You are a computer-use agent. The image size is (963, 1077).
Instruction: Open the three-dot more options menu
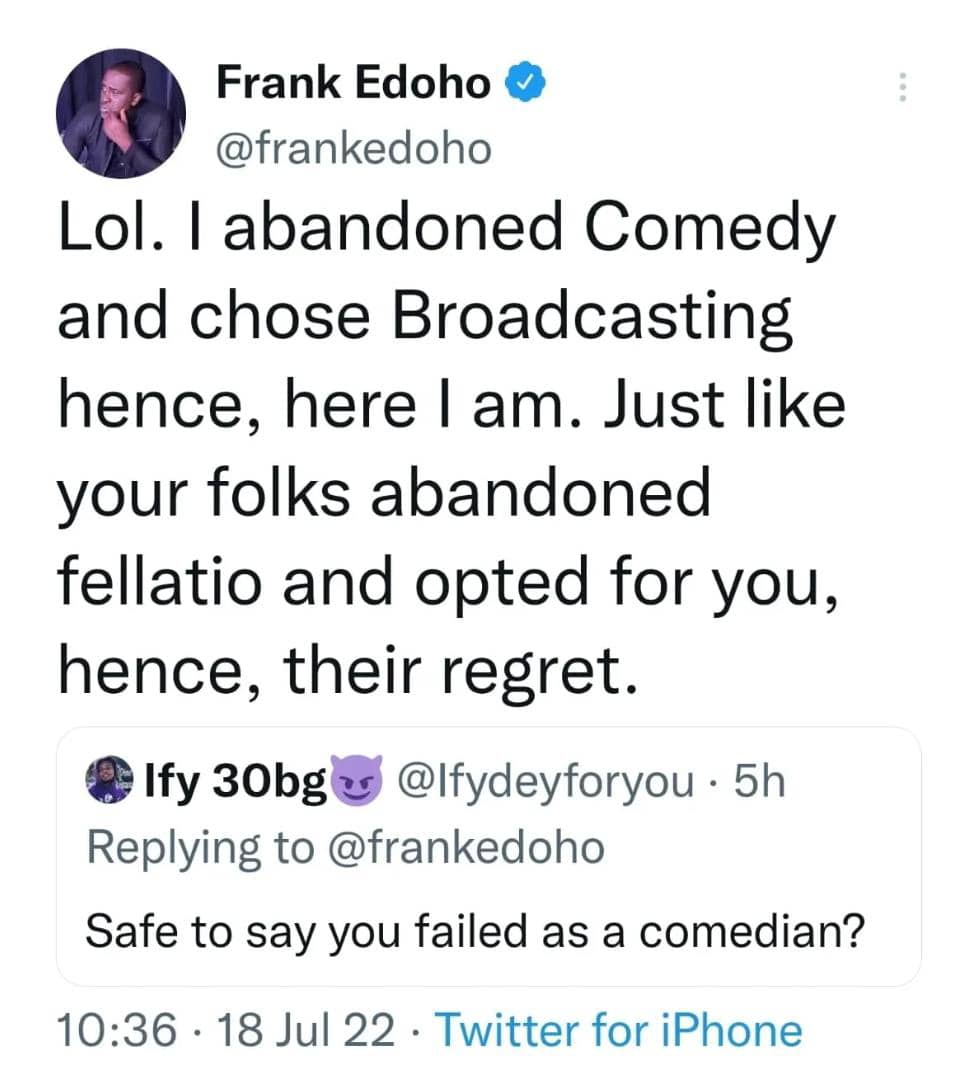pyautogui.click(x=903, y=87)
